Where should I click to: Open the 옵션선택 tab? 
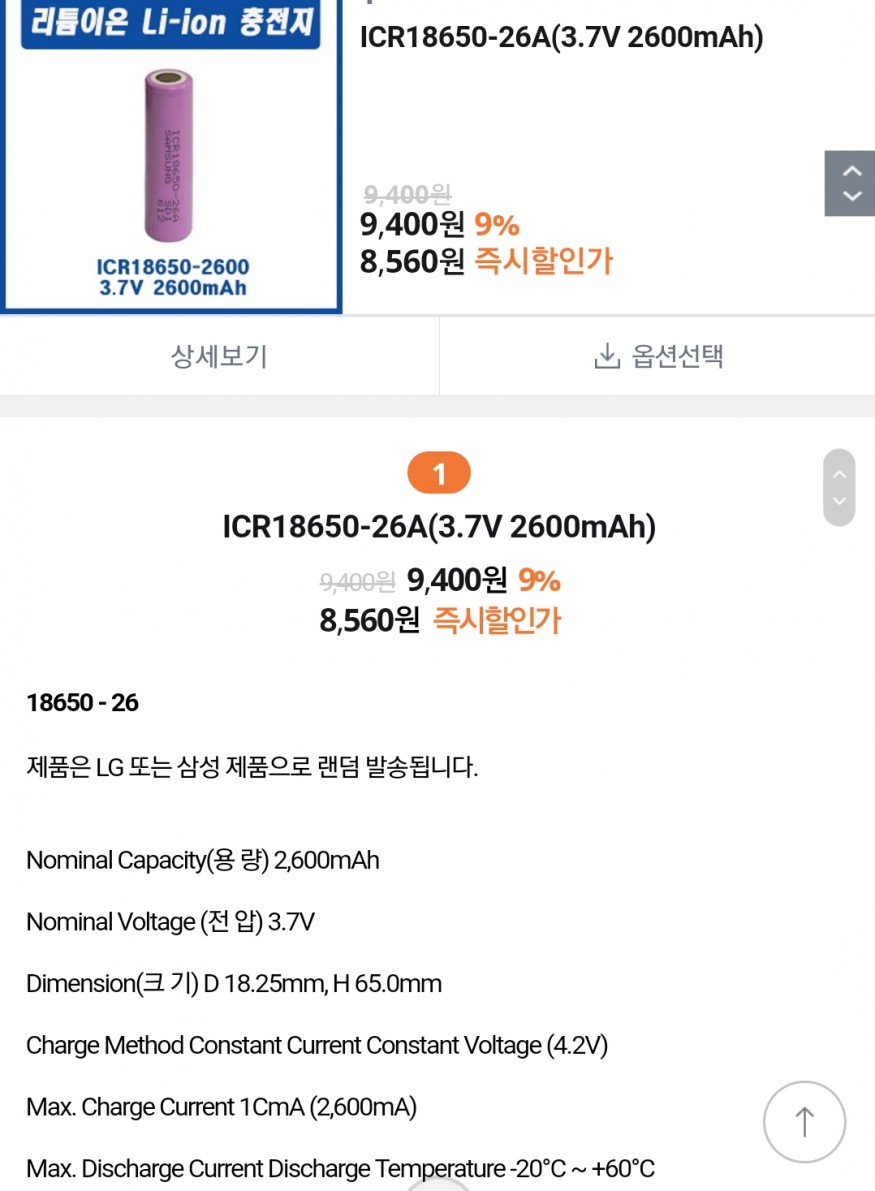658,355
